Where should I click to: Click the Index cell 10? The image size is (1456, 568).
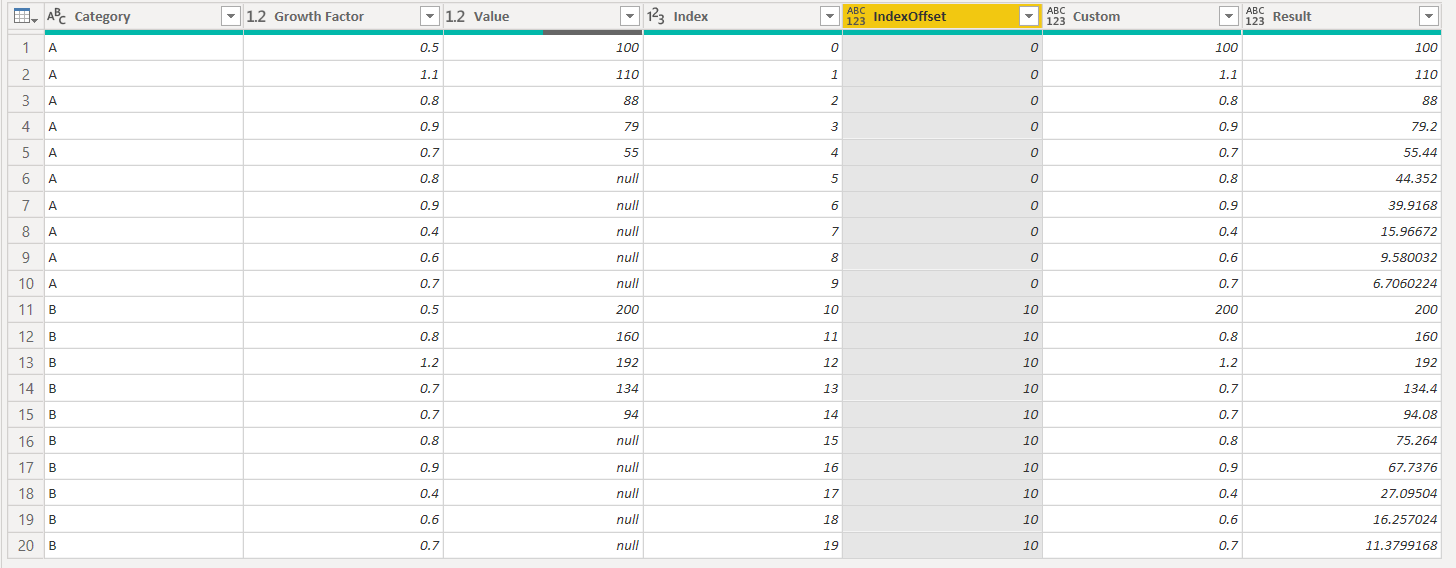[x=743, y=310]
